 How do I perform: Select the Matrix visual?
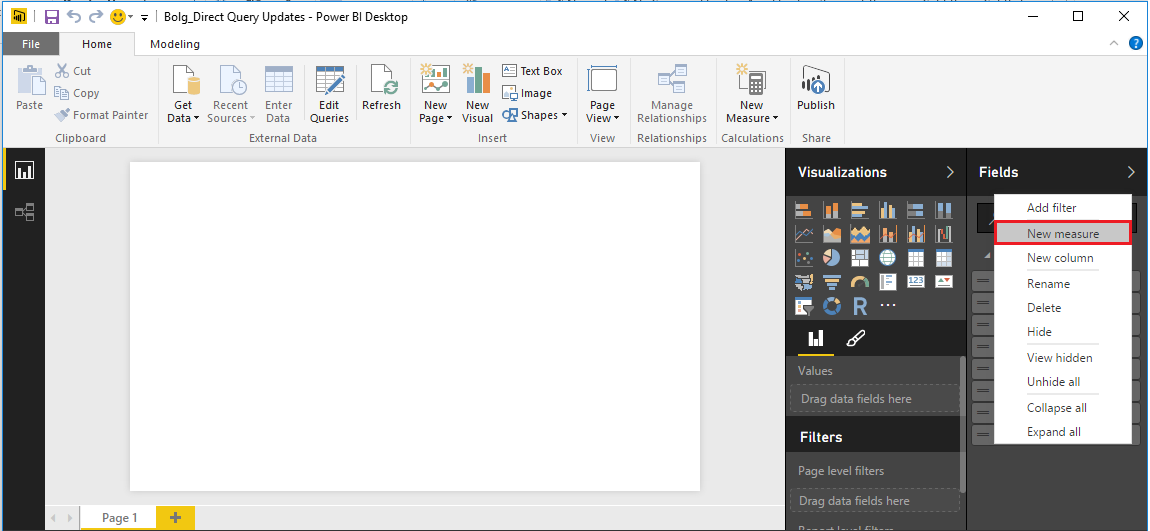[x=943, y=257]
